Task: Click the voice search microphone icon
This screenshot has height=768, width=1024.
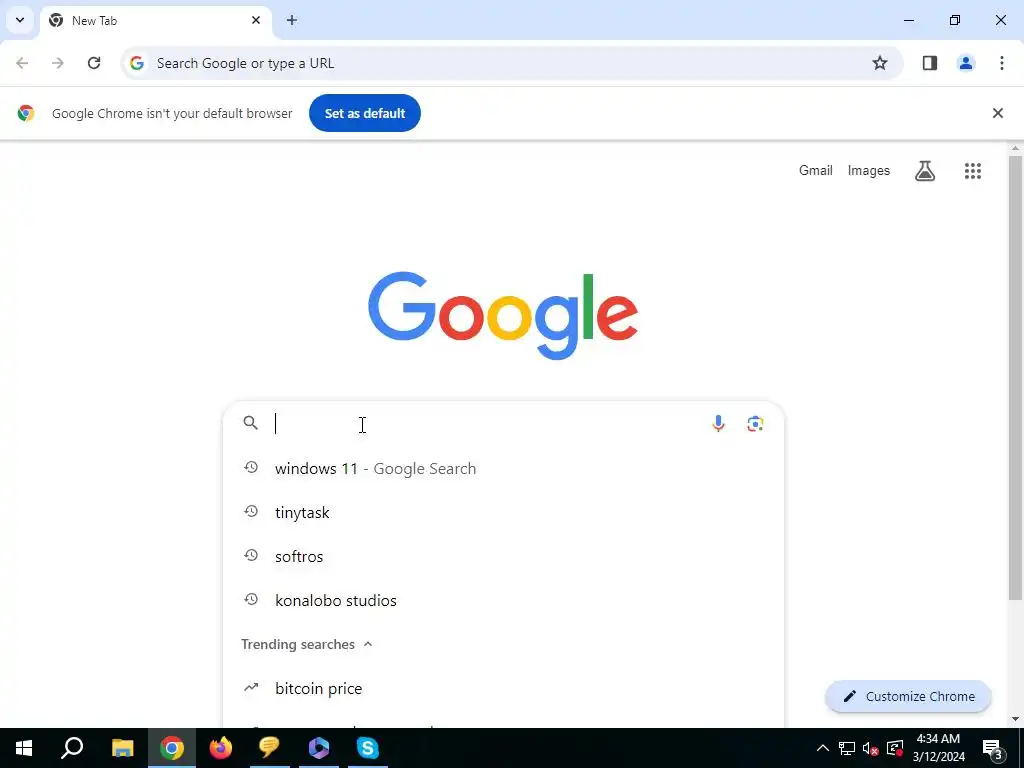Action: click(x=718, y=424)
